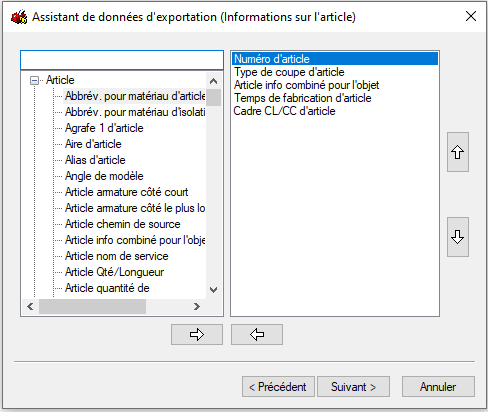Click tree scrollbar up arrow
Viewport: 488px width, 412px height.
213,81
